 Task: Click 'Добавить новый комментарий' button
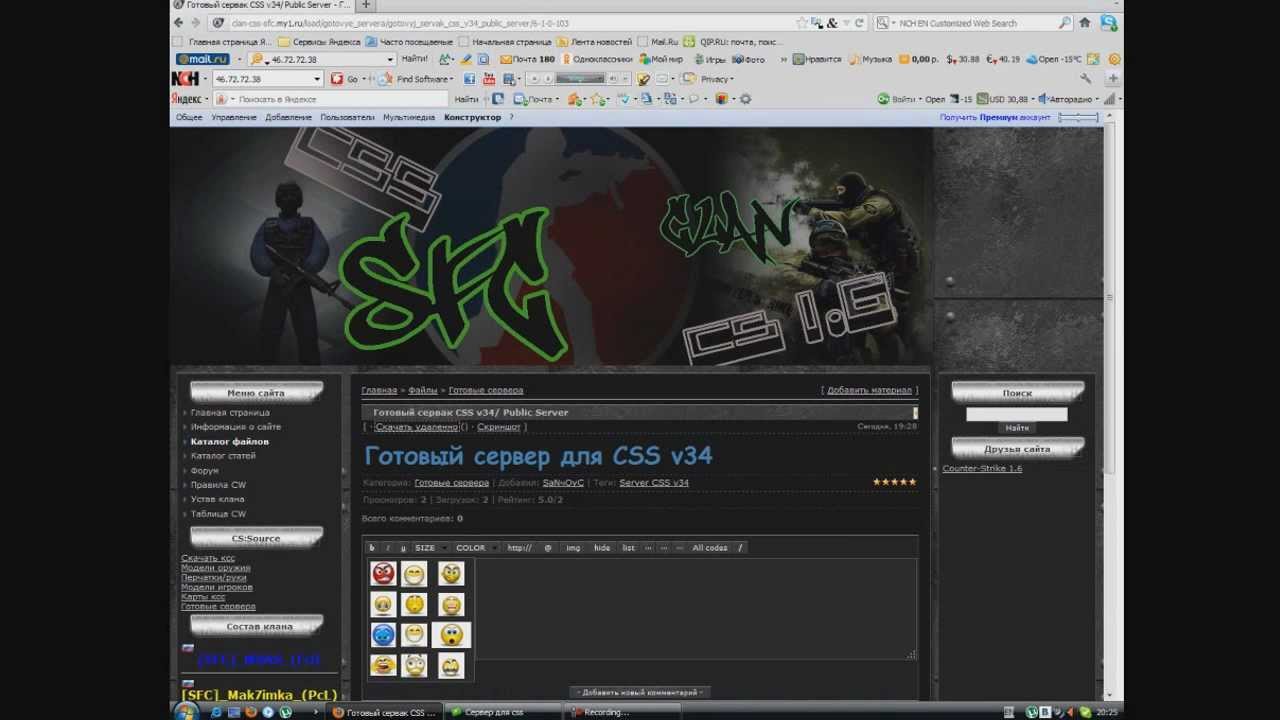point(640,692)
